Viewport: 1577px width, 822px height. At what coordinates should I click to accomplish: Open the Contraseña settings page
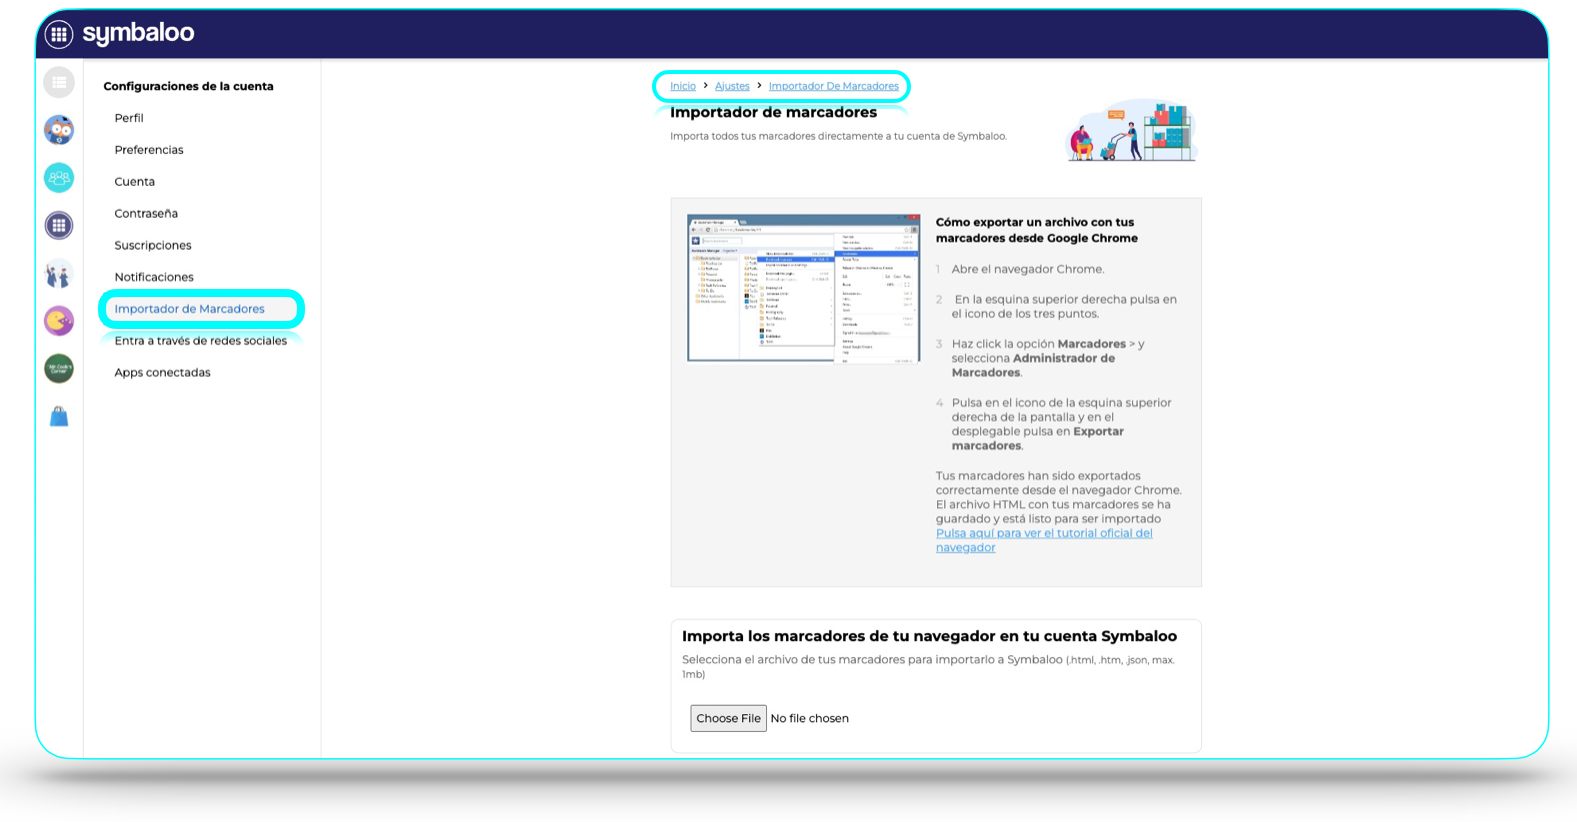146,214
